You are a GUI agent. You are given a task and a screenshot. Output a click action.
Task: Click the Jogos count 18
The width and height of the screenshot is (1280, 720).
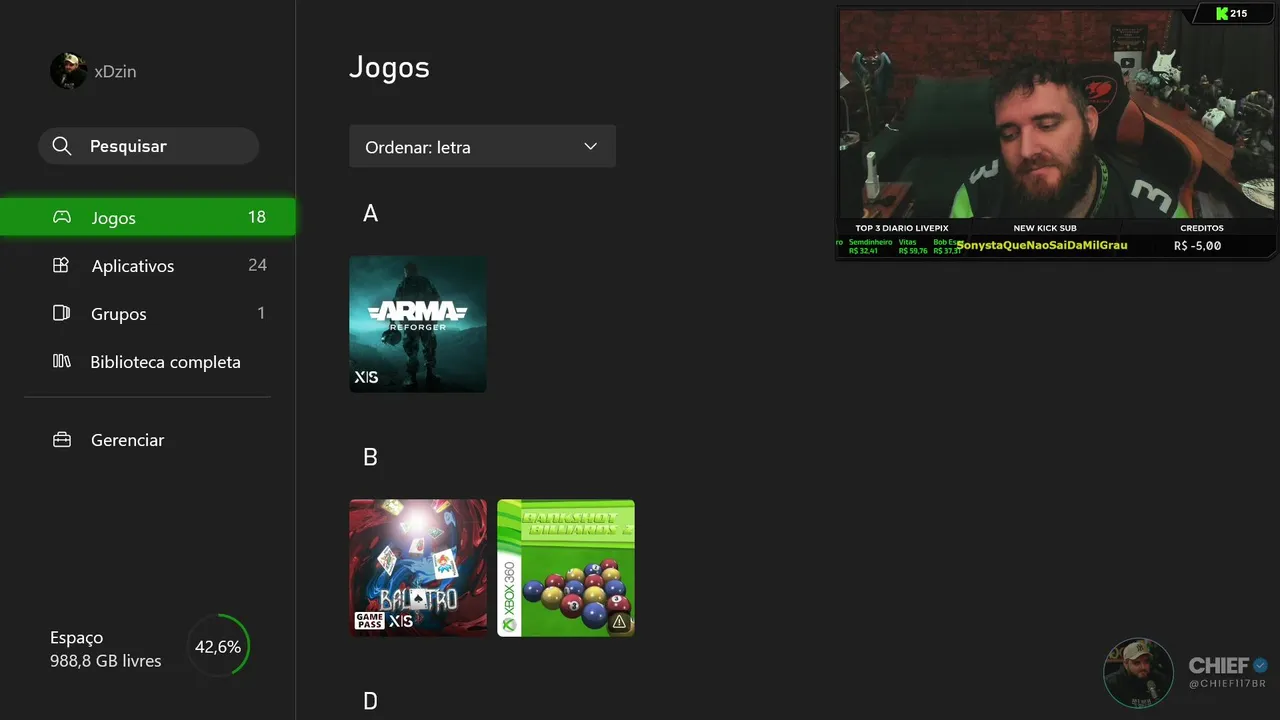257,217
